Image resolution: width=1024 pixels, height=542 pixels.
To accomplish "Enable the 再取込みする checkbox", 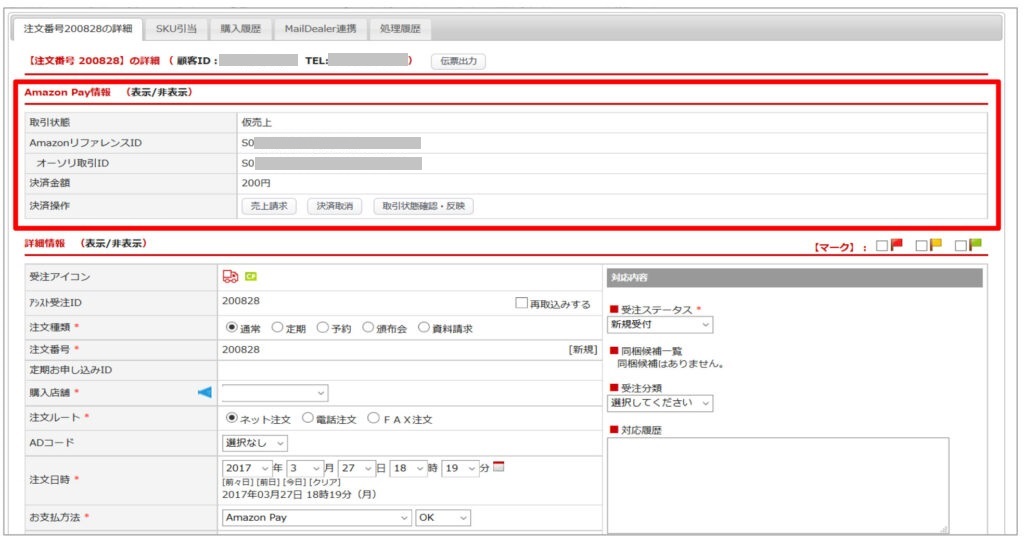I will pyautogui.click(x=521, y=303).
